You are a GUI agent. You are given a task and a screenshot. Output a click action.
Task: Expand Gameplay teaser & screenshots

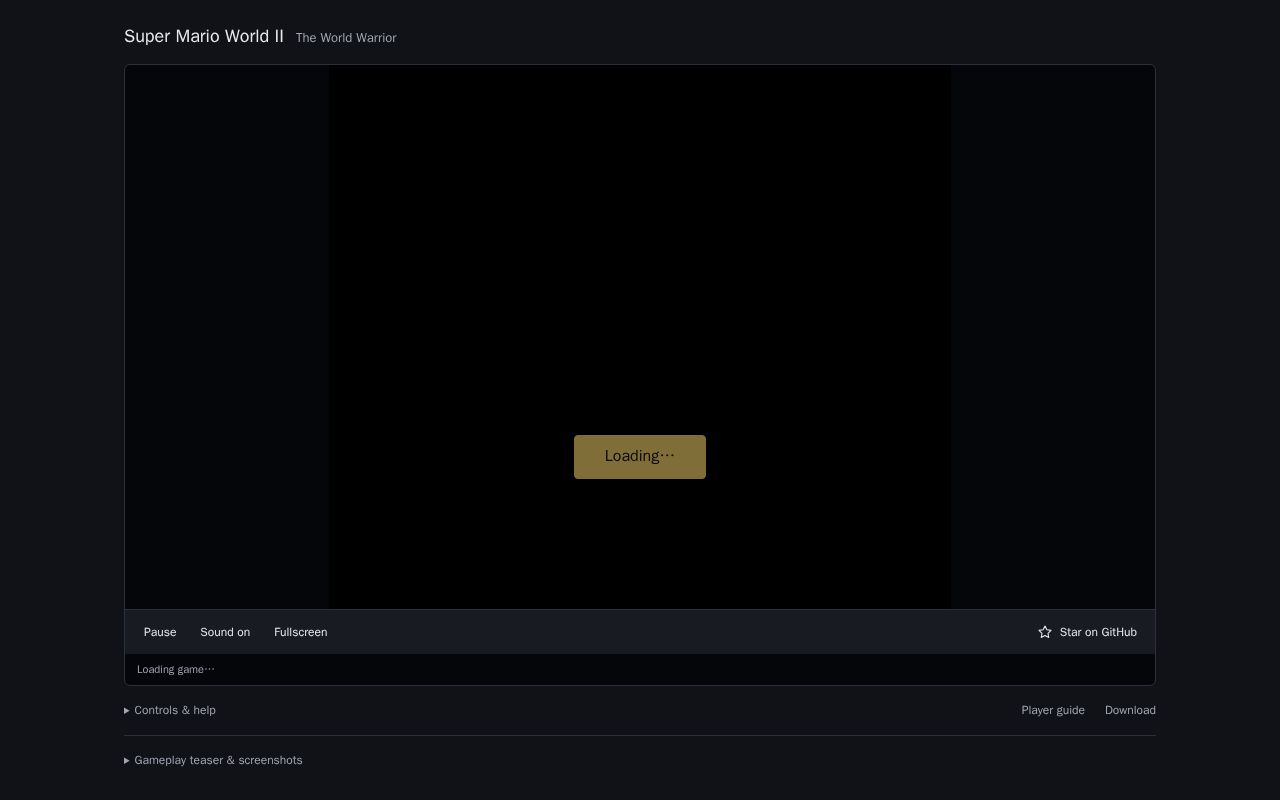click(x=213, y=760)
